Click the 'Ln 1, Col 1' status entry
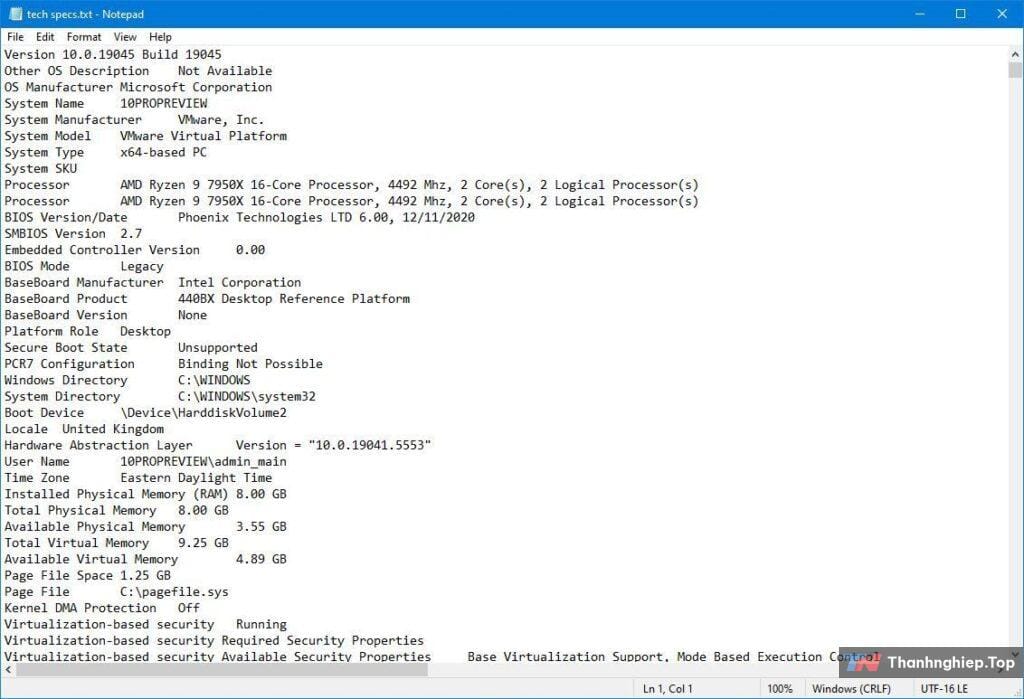This screenshot has height=699, width=1024. coord(667,689)
